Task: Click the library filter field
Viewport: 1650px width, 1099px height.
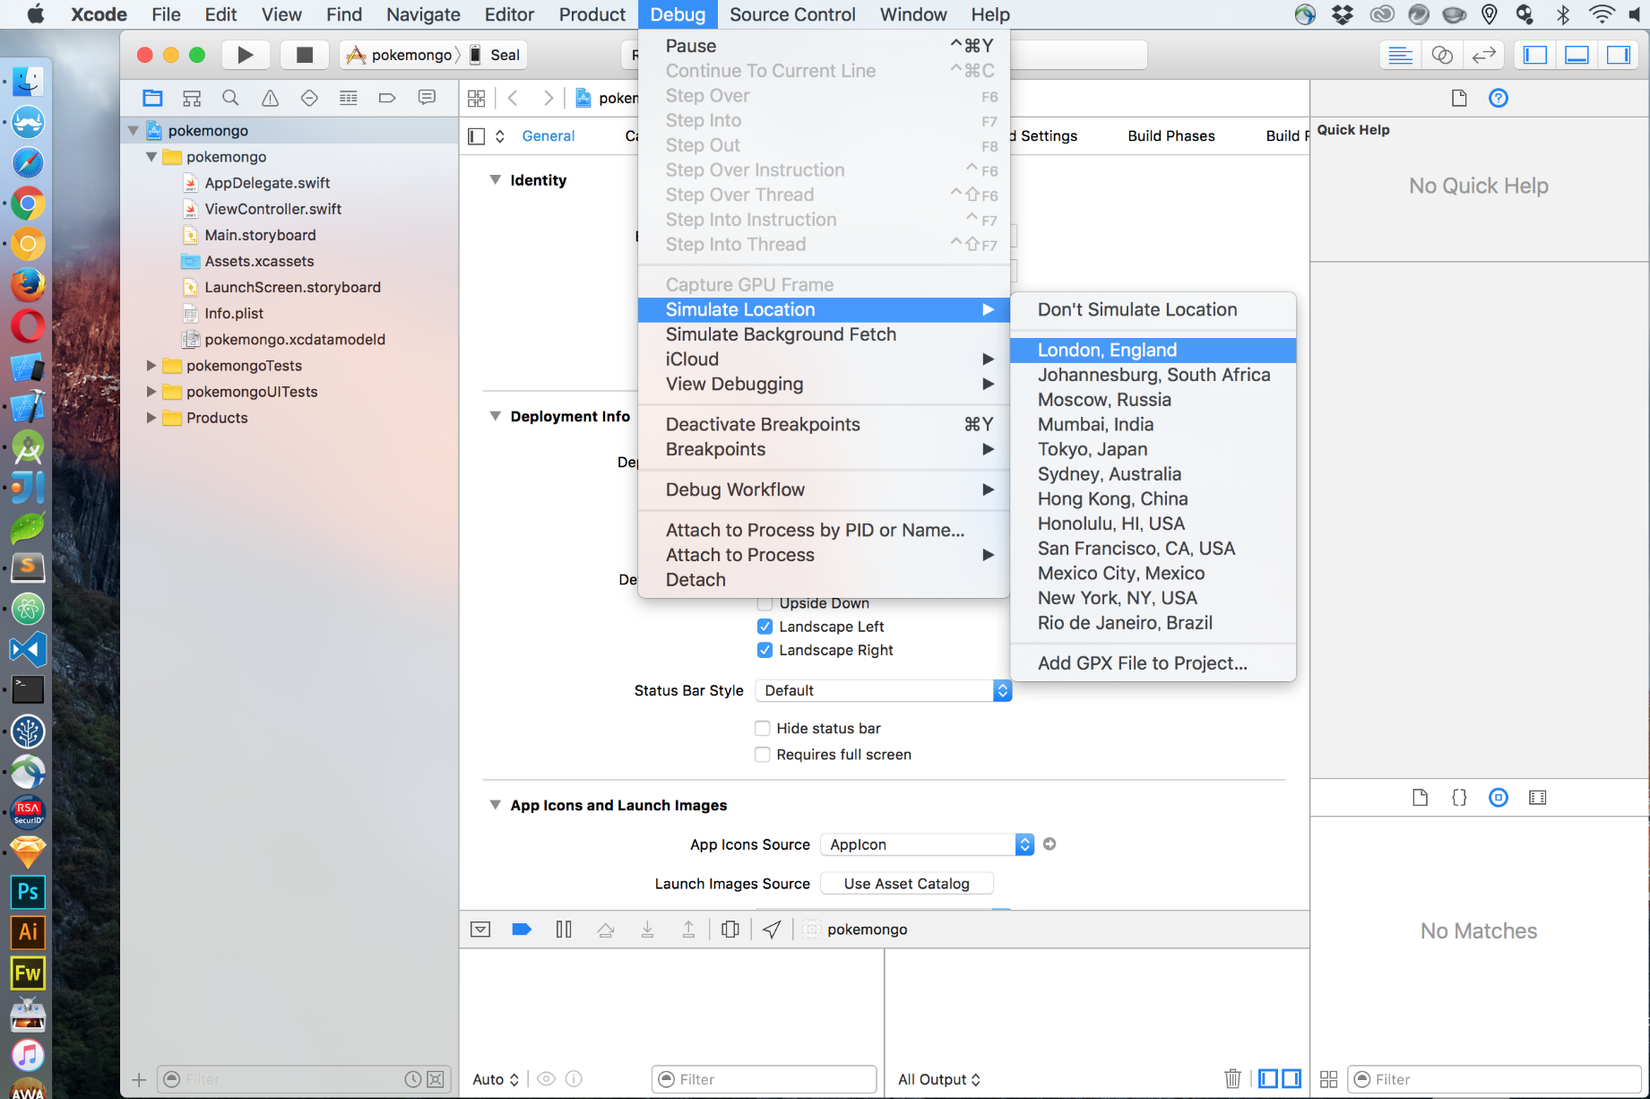Action: point(1494,1079)
